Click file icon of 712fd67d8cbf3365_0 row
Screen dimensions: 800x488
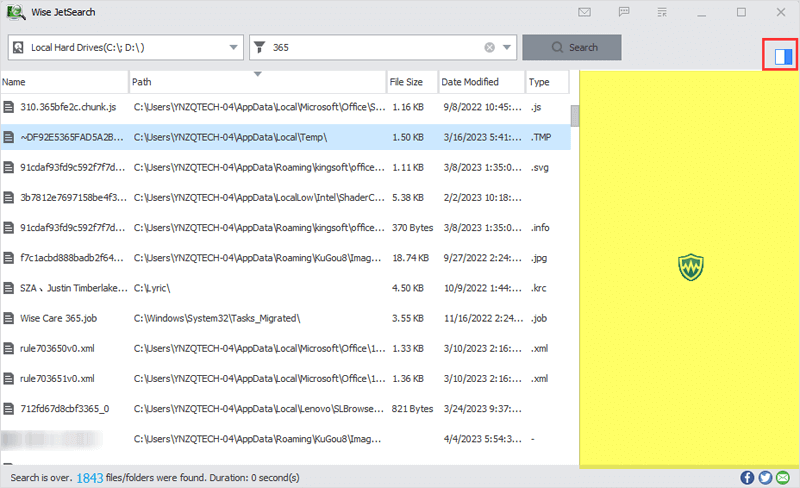point(9,409)
